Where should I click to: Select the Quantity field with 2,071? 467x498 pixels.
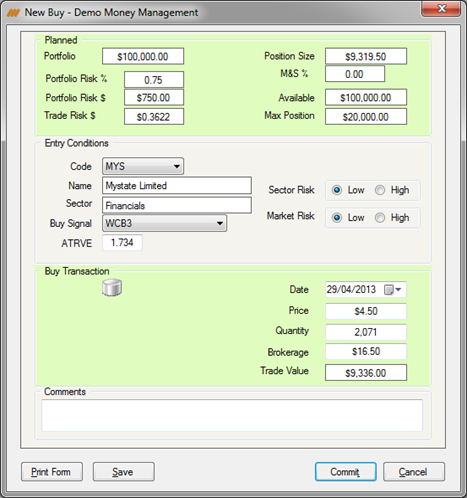coord(366,332)
